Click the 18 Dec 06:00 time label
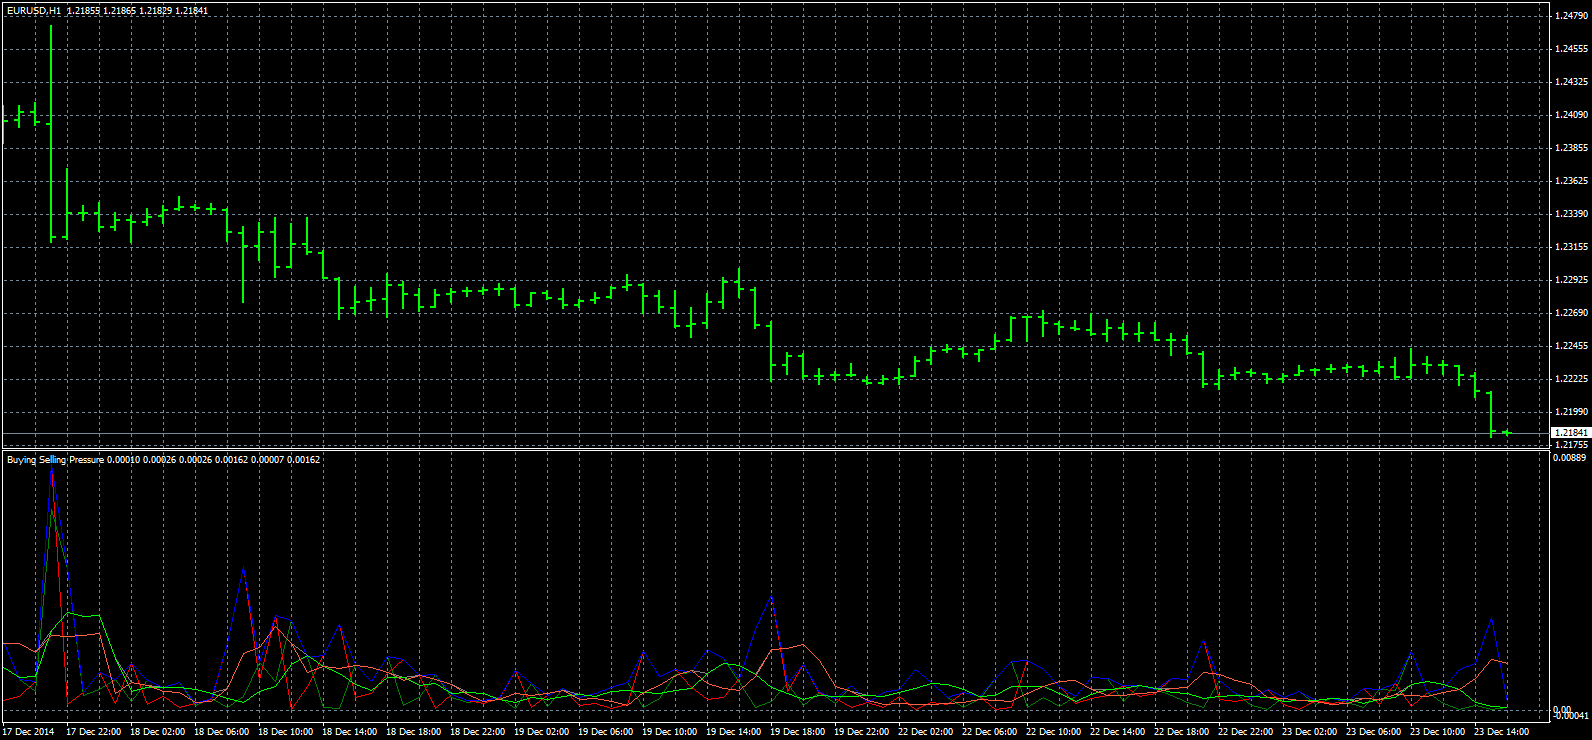This screenshot has width=1592, height=740. tap(222, 732)
